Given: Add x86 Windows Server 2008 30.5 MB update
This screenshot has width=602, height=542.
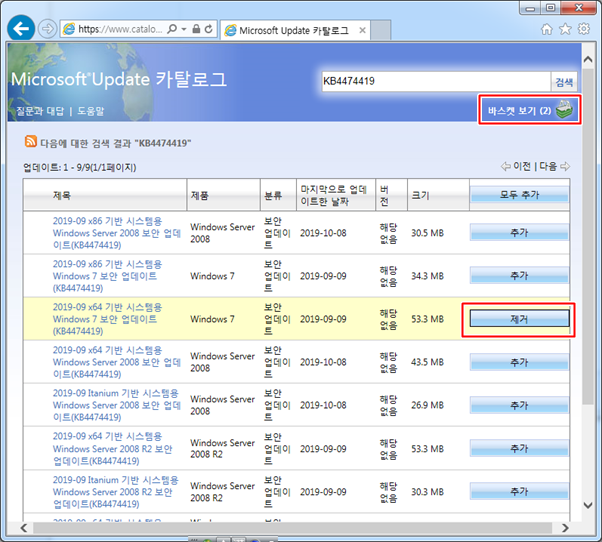Looking at the screenshot, I should pyautogui.click(x=519, y=232).
